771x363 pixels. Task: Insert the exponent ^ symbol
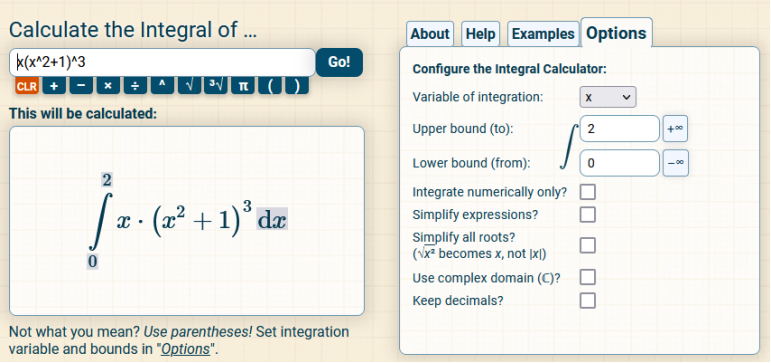pos(162,86)
